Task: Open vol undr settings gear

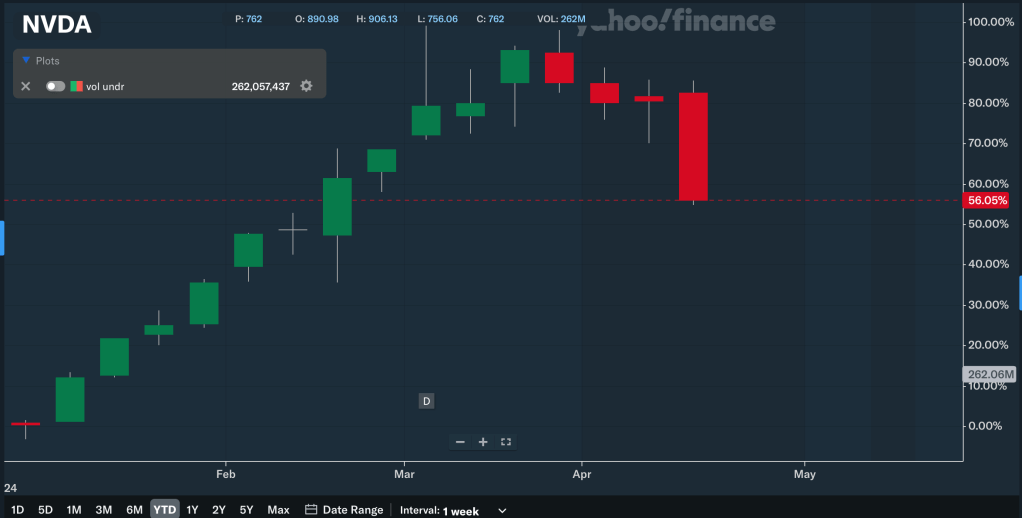Action: point(306,87)
